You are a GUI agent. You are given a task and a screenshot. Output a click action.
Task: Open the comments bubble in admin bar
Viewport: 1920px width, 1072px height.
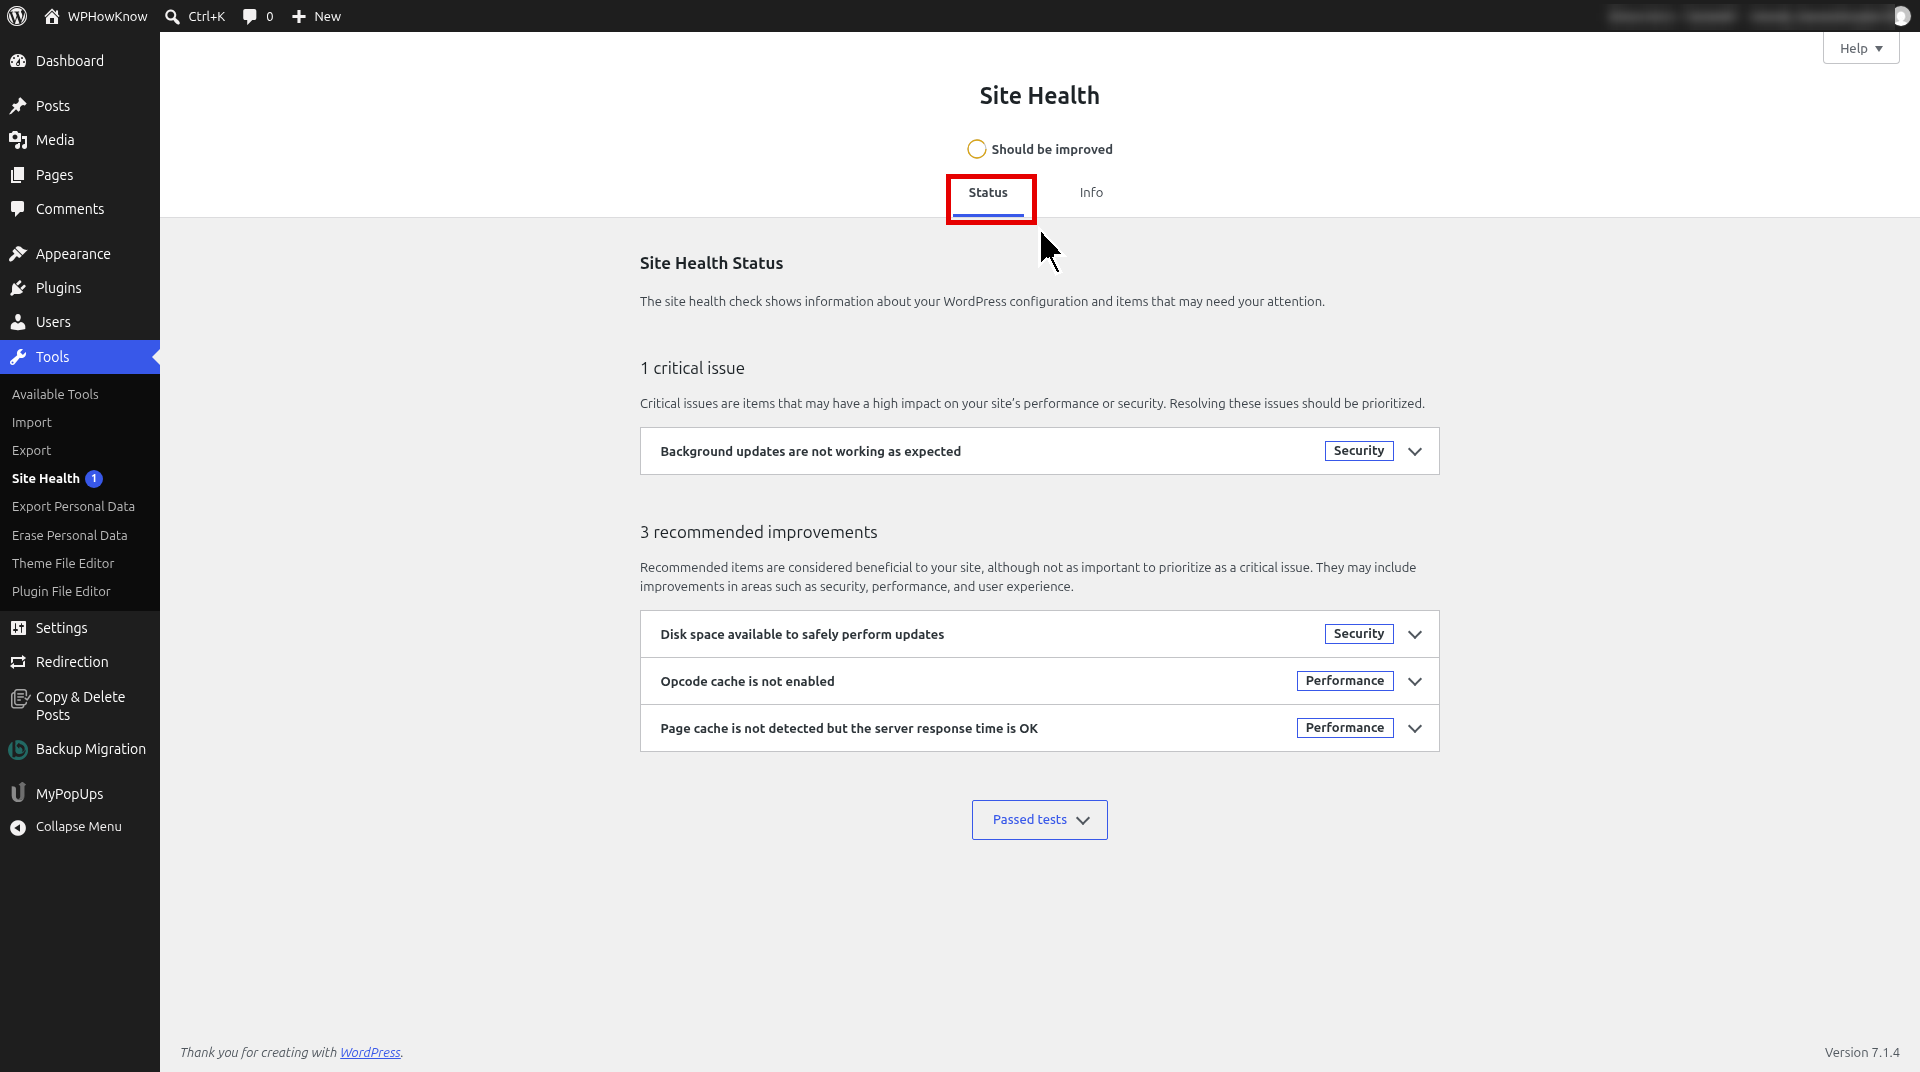(x=258, y=16)
